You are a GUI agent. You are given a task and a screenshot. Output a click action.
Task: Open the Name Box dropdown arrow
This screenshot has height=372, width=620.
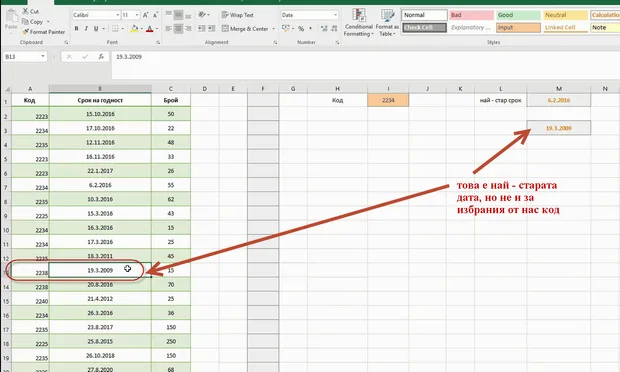click(x=43, y=57)
